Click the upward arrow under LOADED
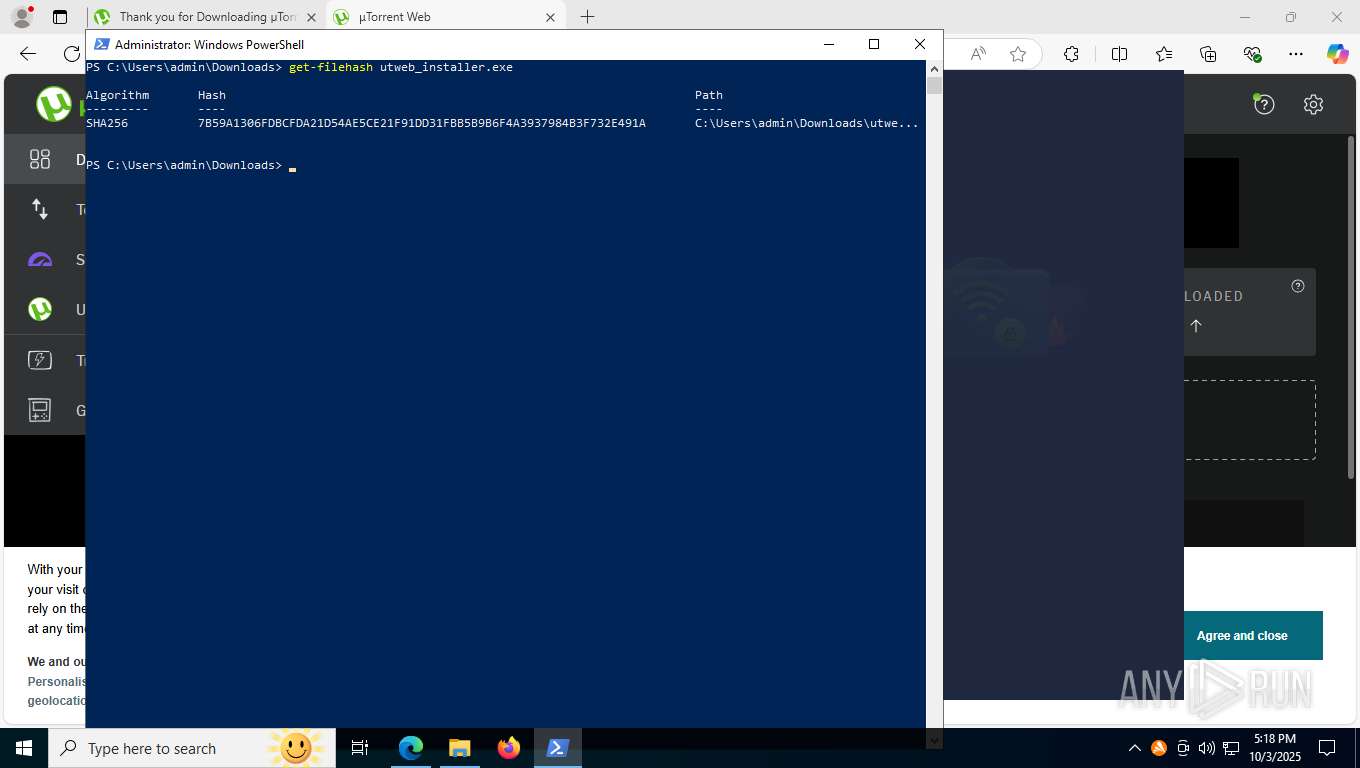The width and height of the screenshot is (1360, 768). point(1196,326)
